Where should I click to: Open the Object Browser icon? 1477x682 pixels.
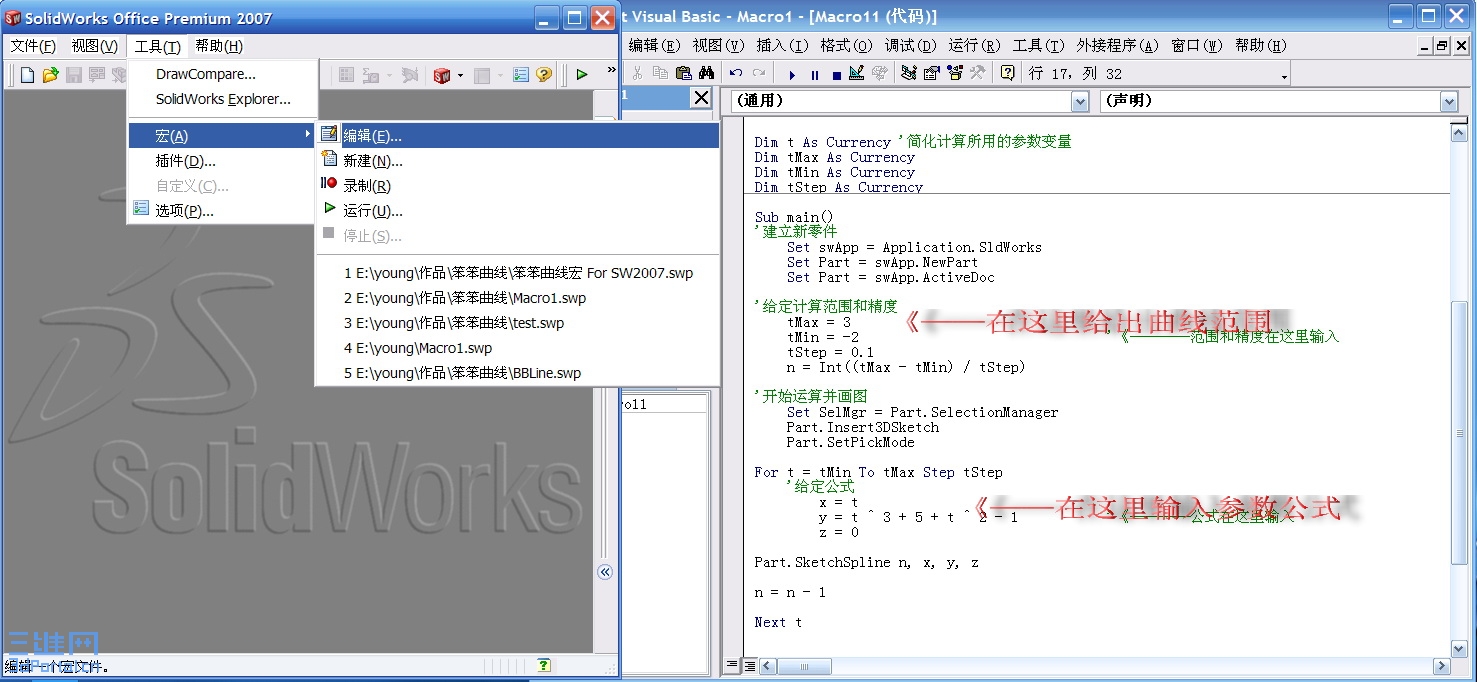point(955,73)
